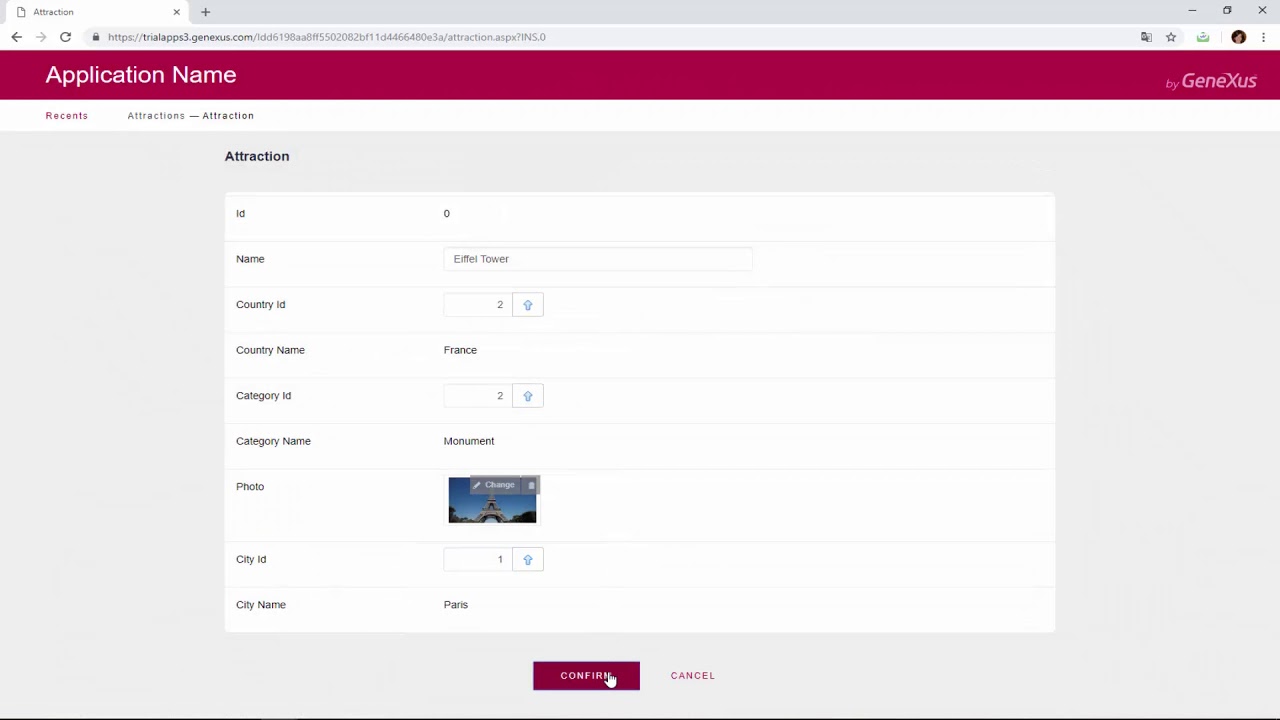Click the browser forward arrow
The height and width of the screenshot is (720, 1280).
click(x=41, y=37)
